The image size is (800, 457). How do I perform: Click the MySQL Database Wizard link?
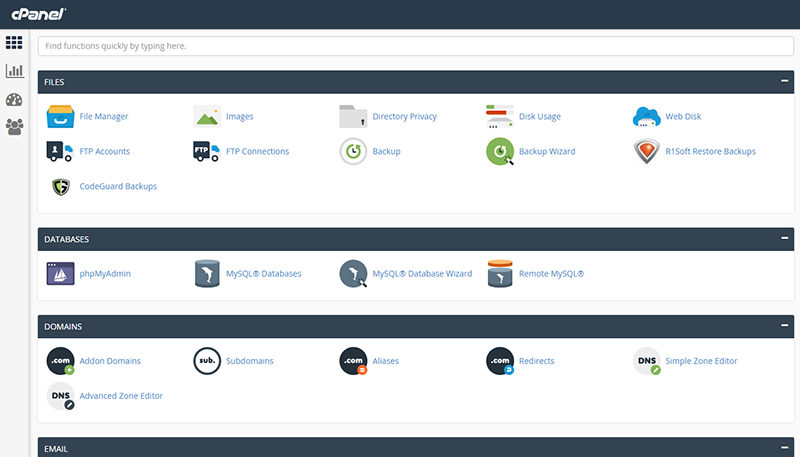click(422, 273)
